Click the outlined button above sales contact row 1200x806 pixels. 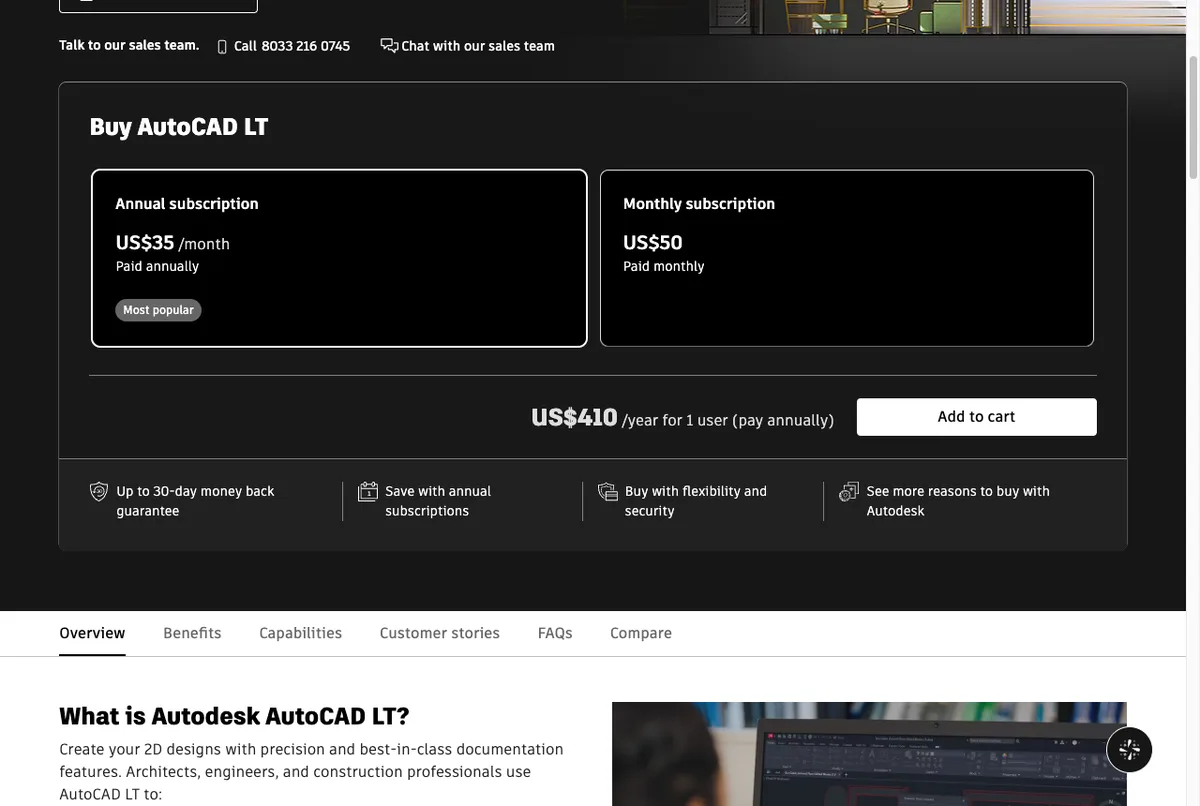pyautogui.click(x=158, y=5)
